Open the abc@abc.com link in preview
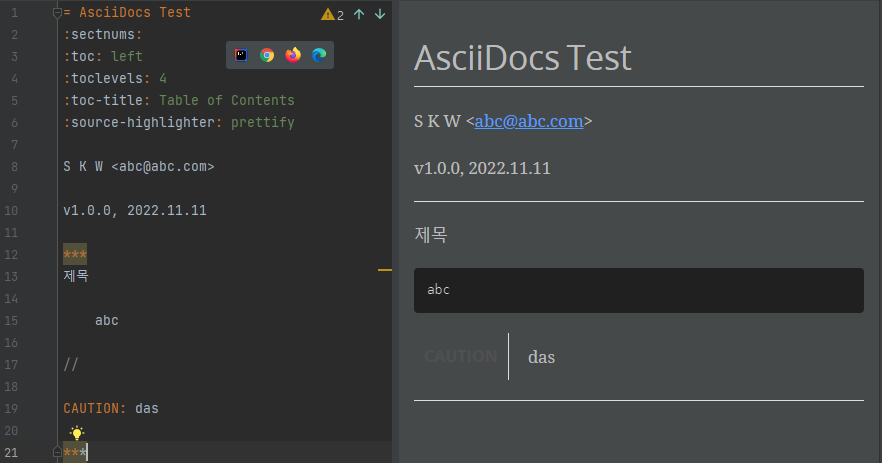This screenshot has width=882, height=463. 529,121
